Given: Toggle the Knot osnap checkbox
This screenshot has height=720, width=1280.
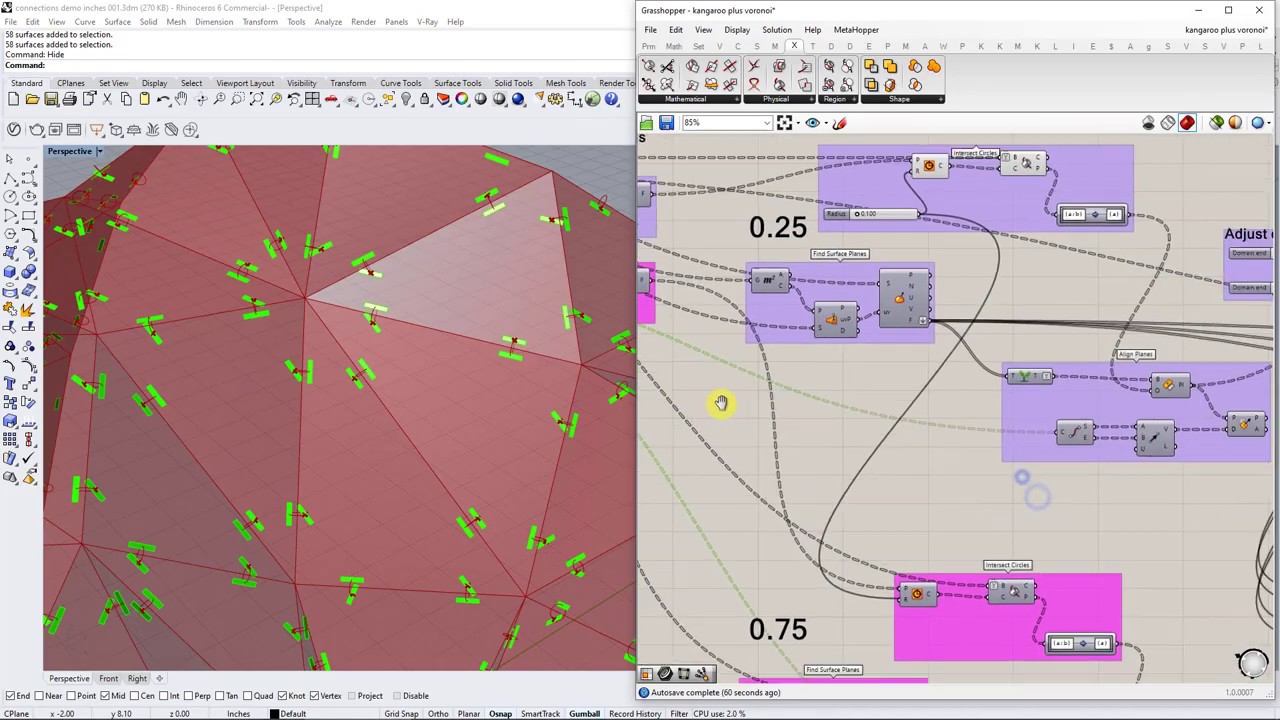Looking at the screenshot, I should click(280, 696).
